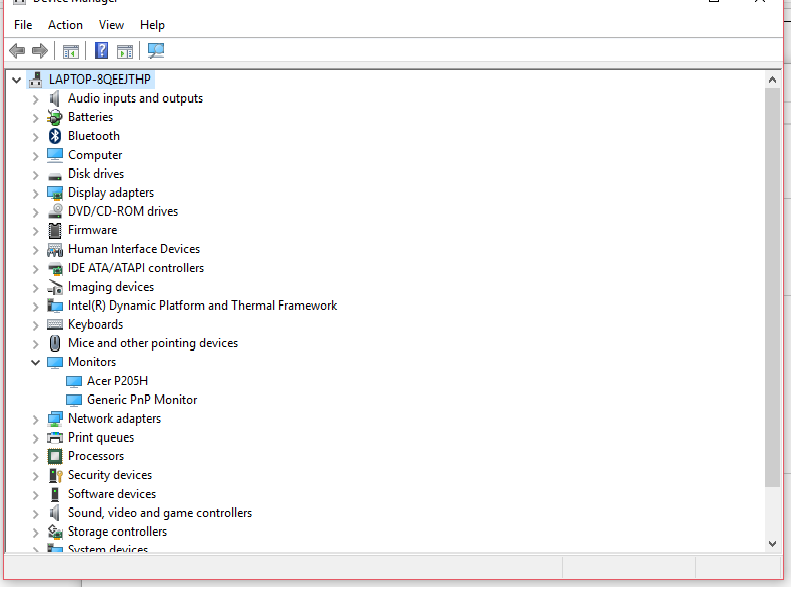Select the Security devices label
The width and height of the screenshot is (791, 589).
110,475
